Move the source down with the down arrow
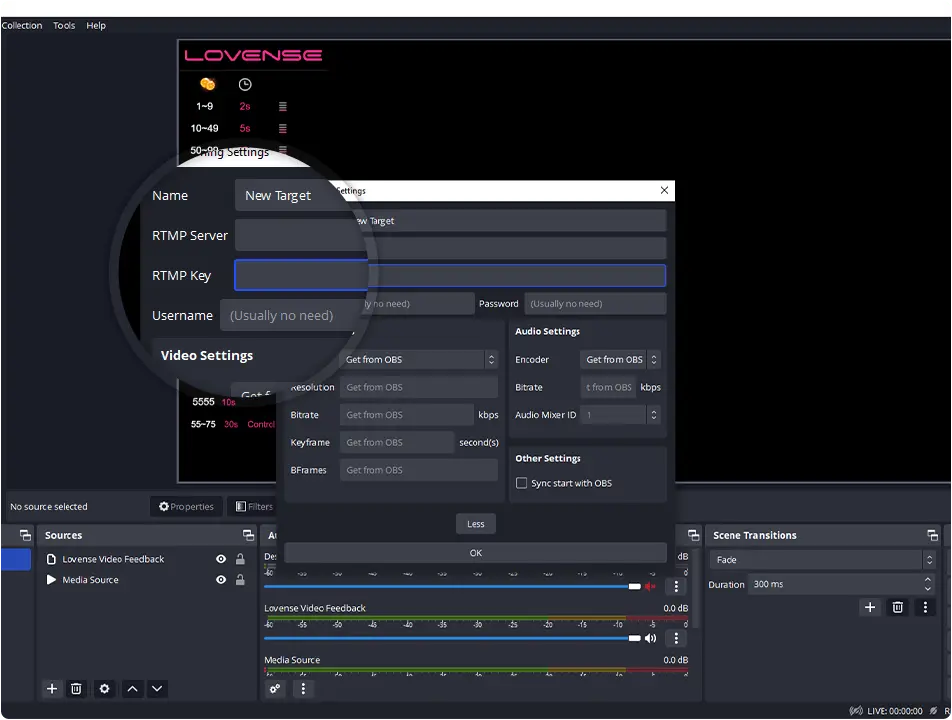952x720 pixels. pos(157,688)
